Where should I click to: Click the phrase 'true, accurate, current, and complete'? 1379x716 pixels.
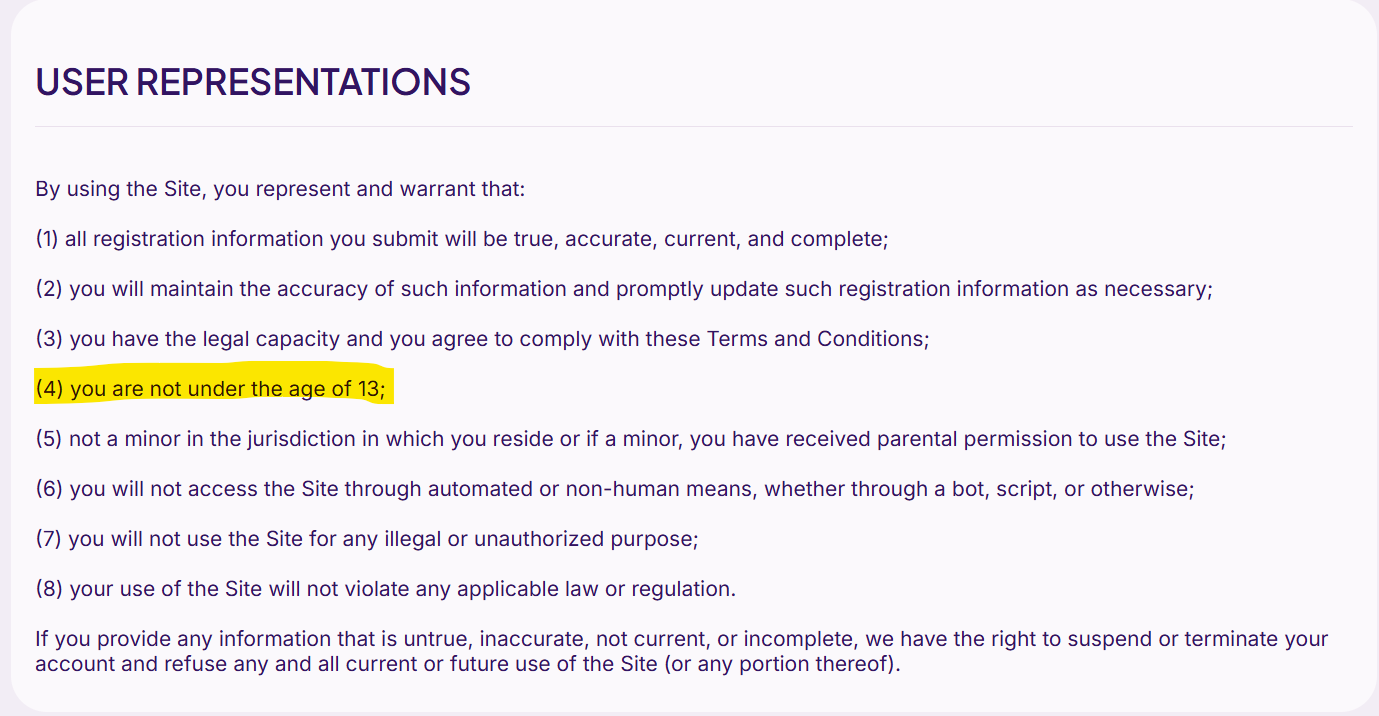click(727, 239)
